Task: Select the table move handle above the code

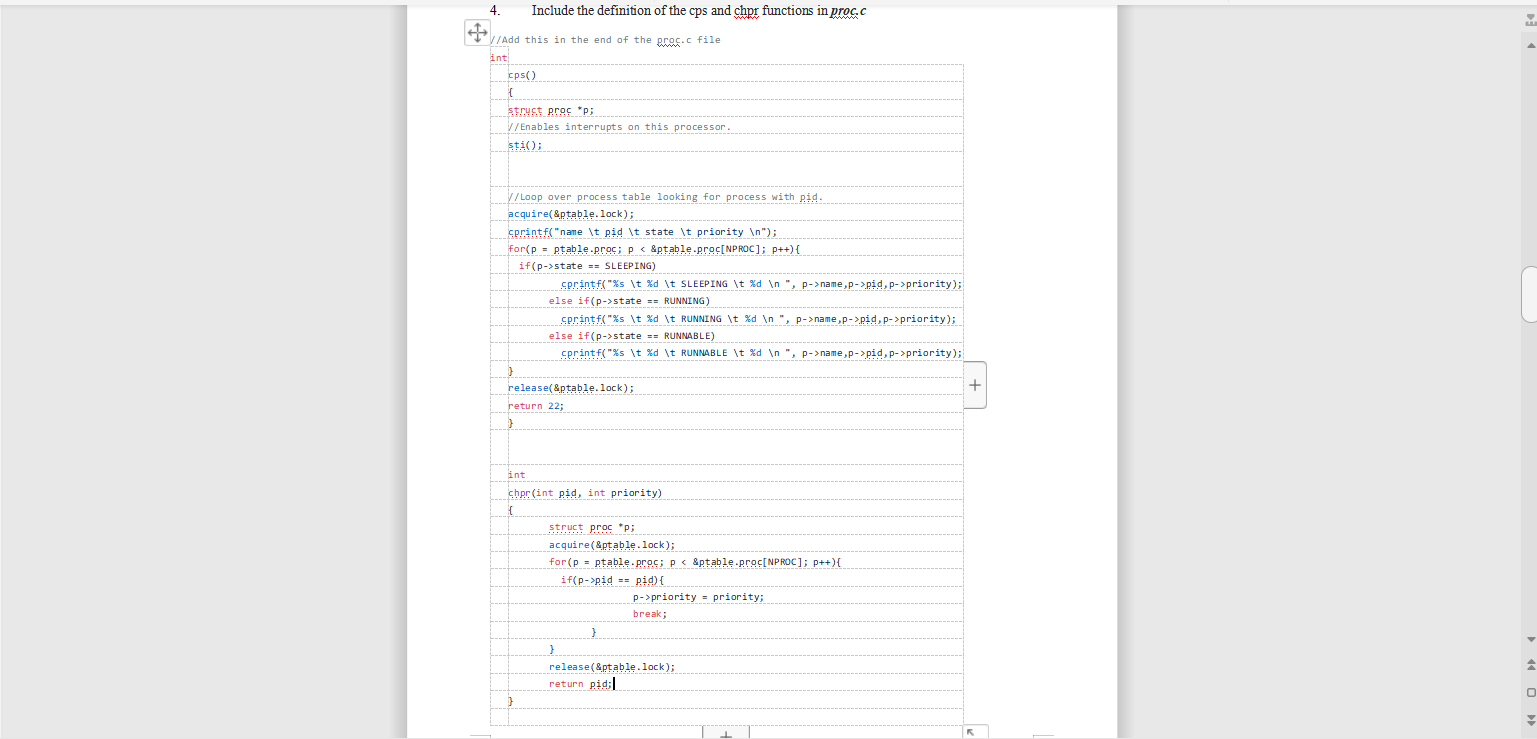Action: click(477, 32)
